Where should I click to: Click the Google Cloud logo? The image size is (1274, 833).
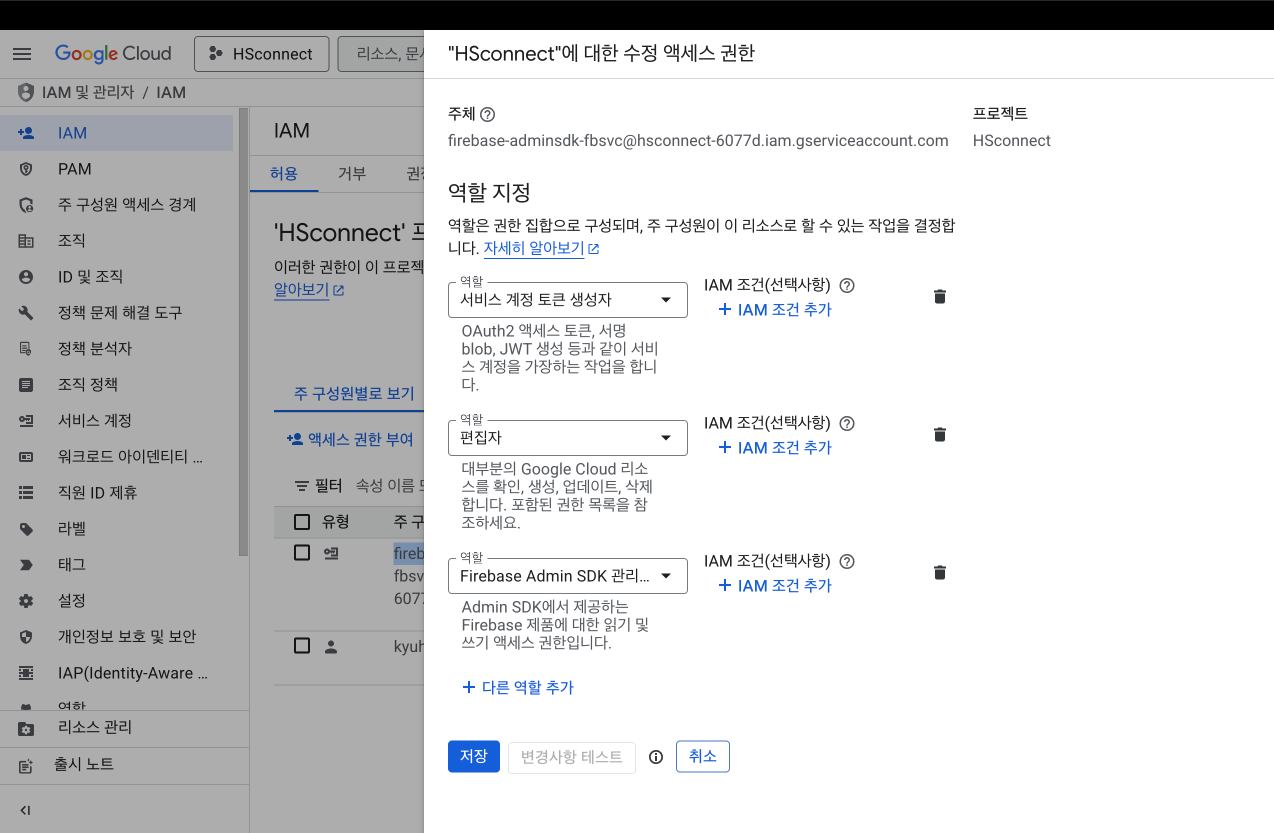click(113, 54)
